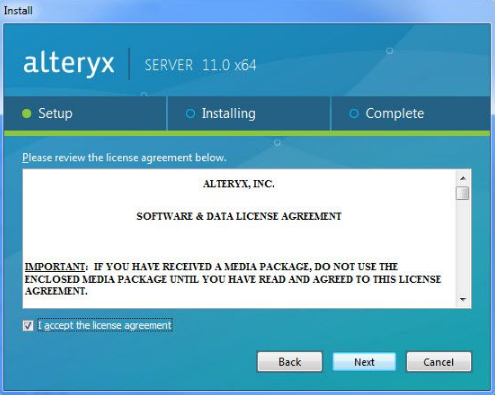The width and height of the screenshot is (495, 395).
Task: Click the 'I accept the license agreement' label
Action: coord(105,325)
